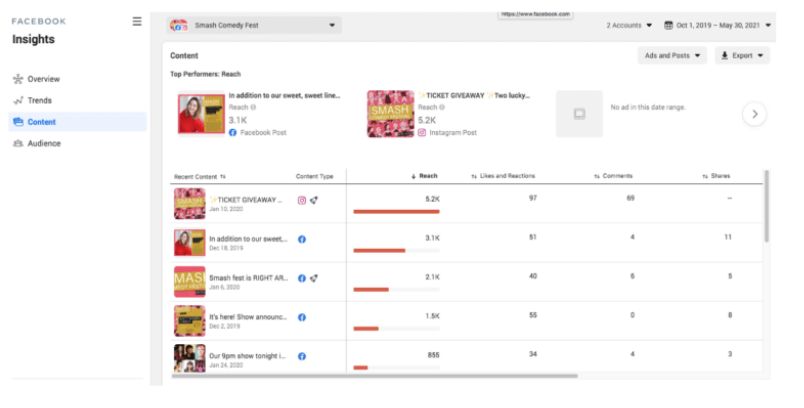This screenshot has width=804, height=408.
Task: Click the 855 reach value
Action: [x=433, y=355]
